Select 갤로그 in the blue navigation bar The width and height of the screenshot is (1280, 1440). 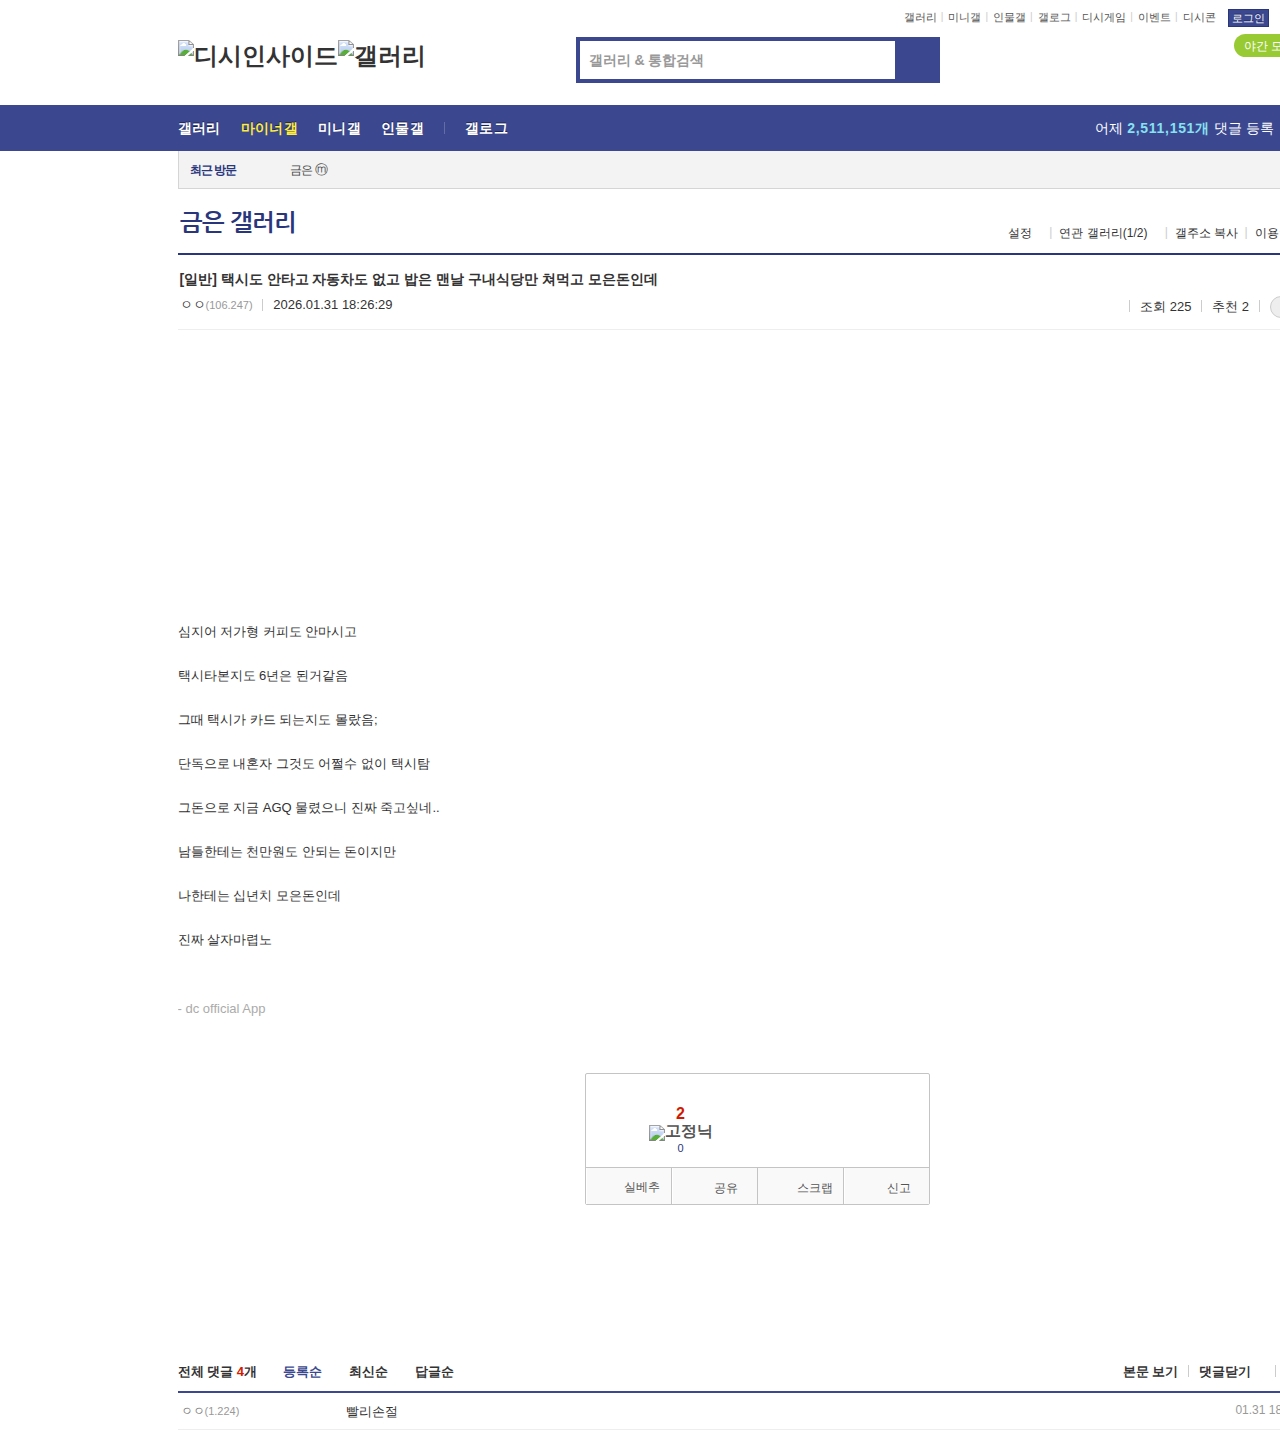[x=486, y=128]
